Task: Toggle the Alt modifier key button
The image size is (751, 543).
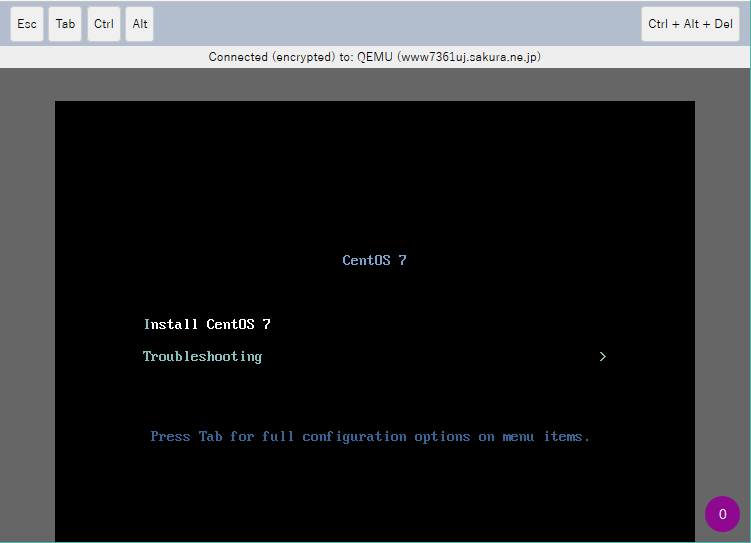Action: point(140,24)
